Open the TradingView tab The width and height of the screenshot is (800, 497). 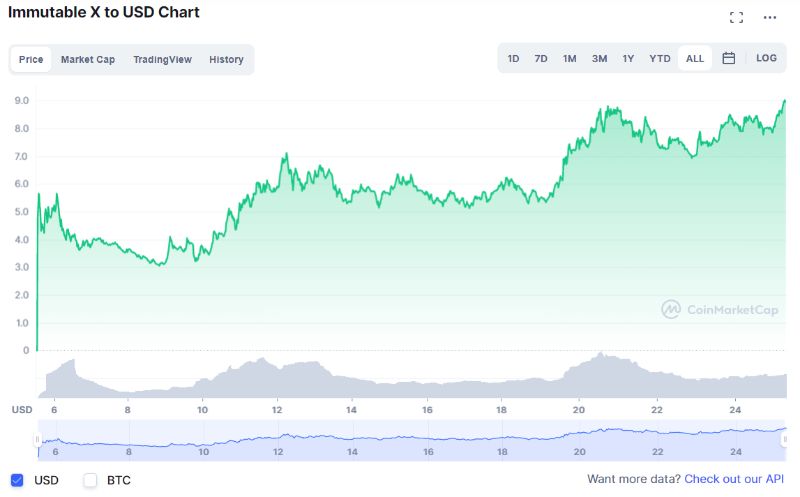(x=162, y=59)
